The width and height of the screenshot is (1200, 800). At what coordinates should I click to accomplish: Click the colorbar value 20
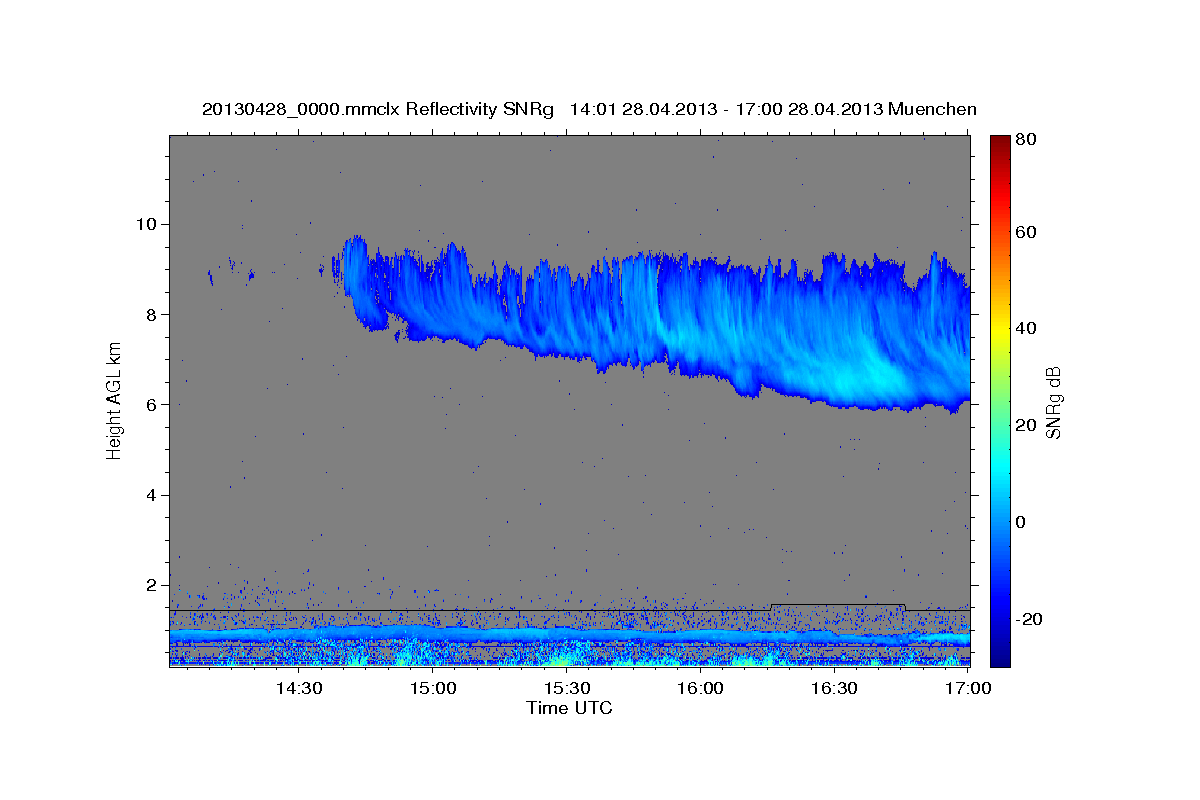pos(1028,425)
